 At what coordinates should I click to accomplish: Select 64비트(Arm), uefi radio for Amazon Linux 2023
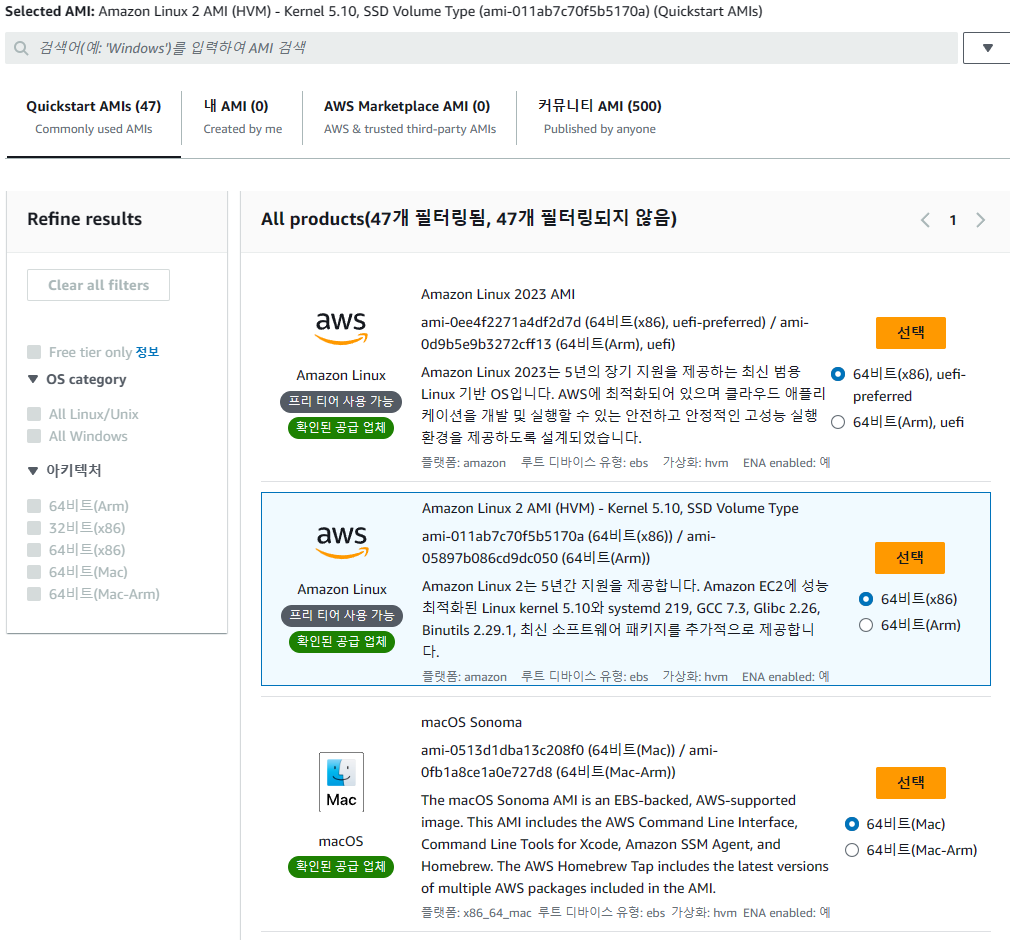(838, 422)
